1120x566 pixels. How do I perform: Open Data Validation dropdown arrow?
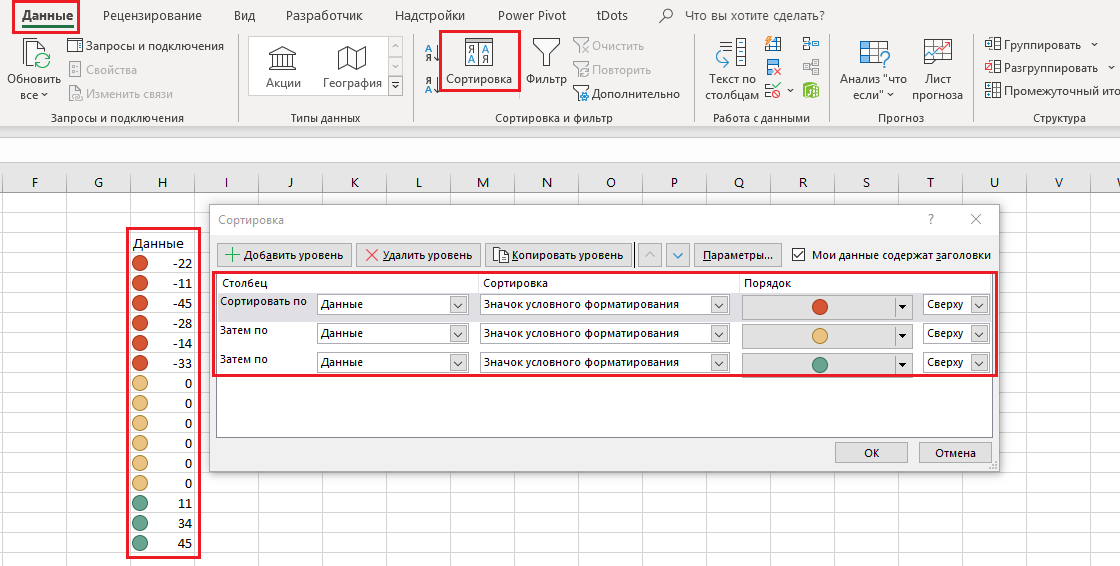click(790, 91)
